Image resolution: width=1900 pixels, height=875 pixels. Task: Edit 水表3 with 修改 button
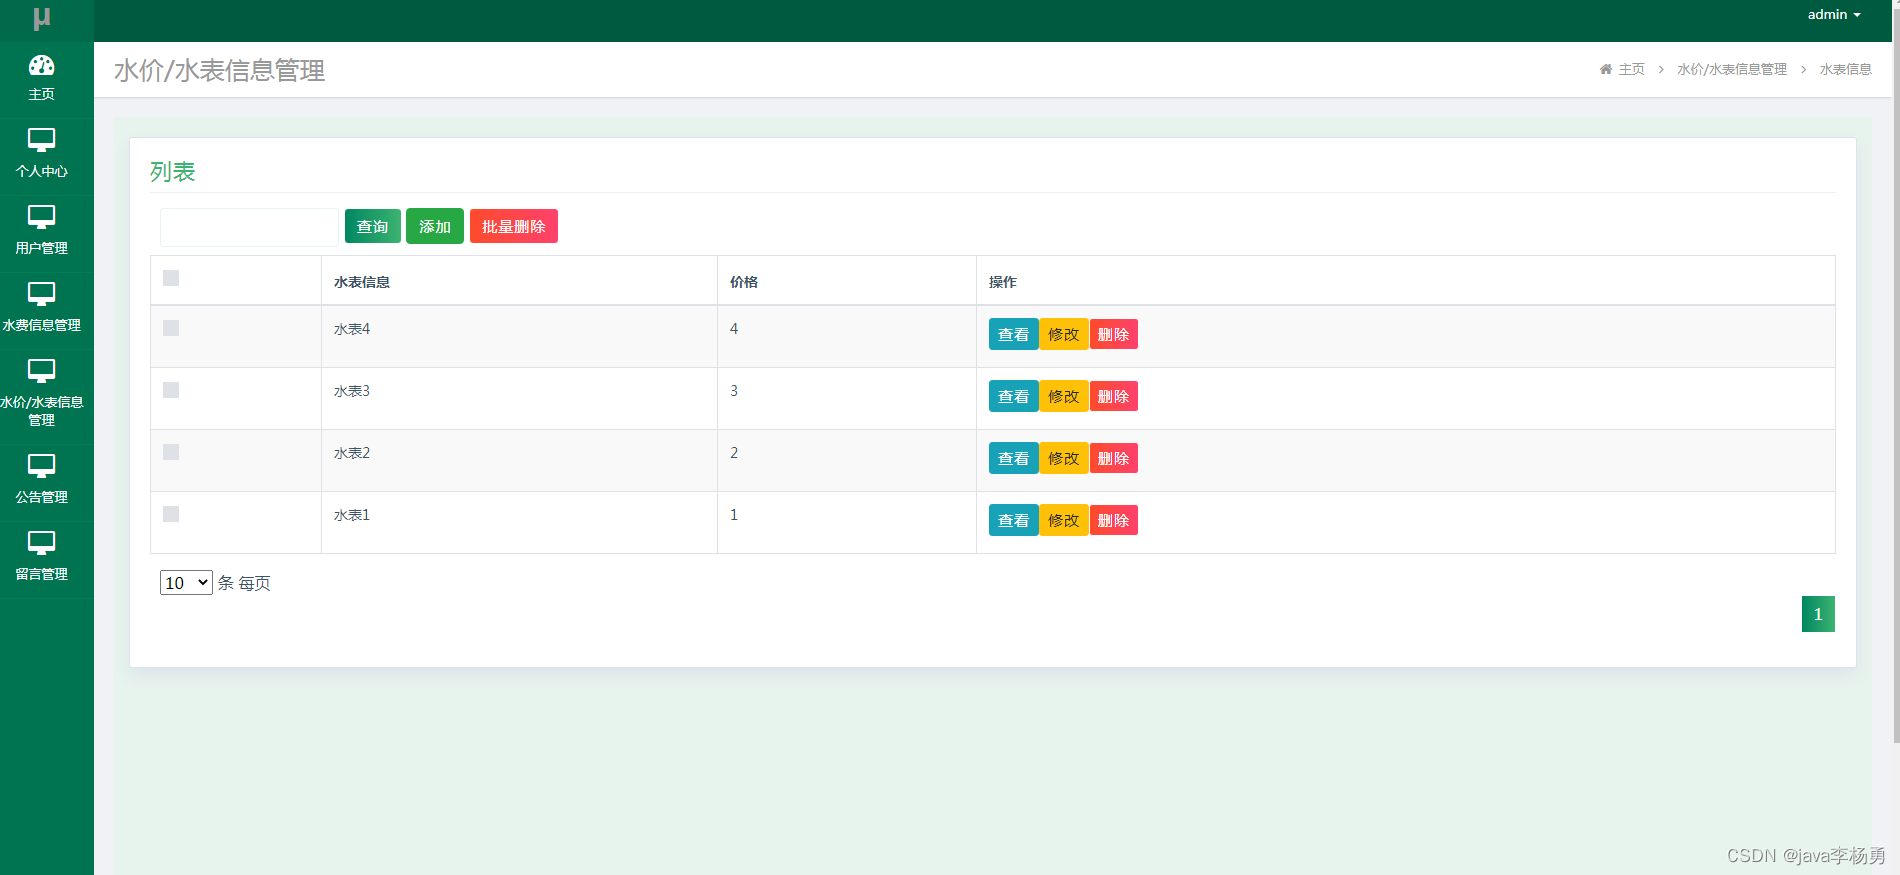1064,396
